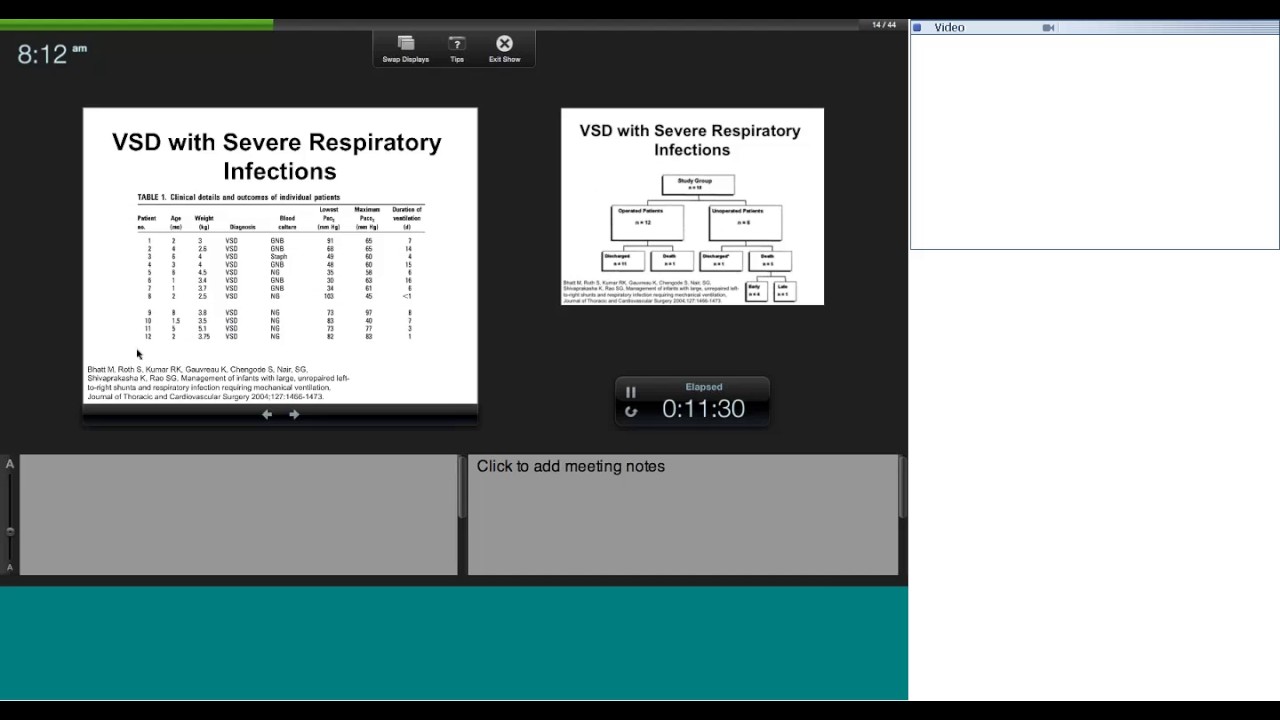Go to previous slide using left arrow
The image size is (1280, 720).
point(267,414)
